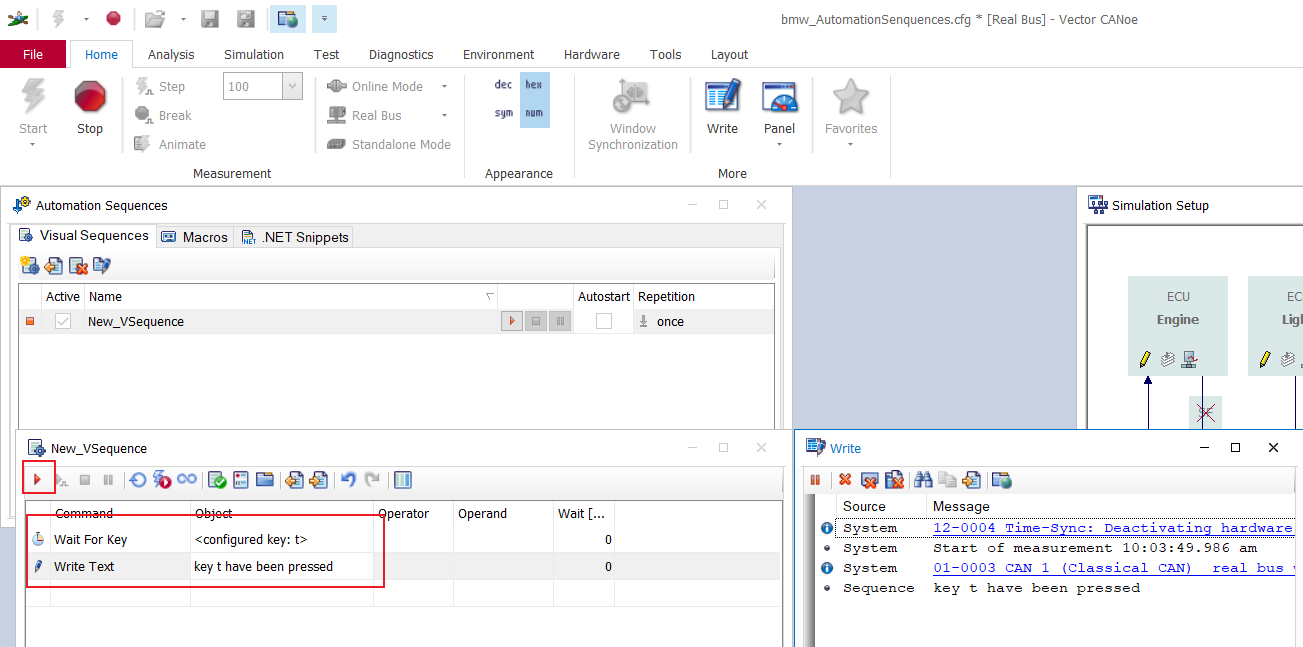This screenshot has height=647, width=1303.
Task: Import sequence icon in Automation Sequences
Action: point(54,265)
